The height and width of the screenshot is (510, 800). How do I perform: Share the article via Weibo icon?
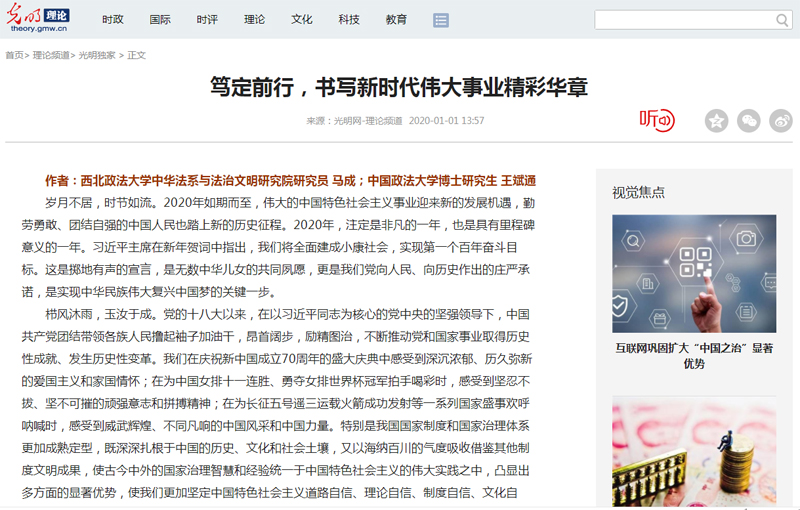pyautogui.click(x=780, y=121)
